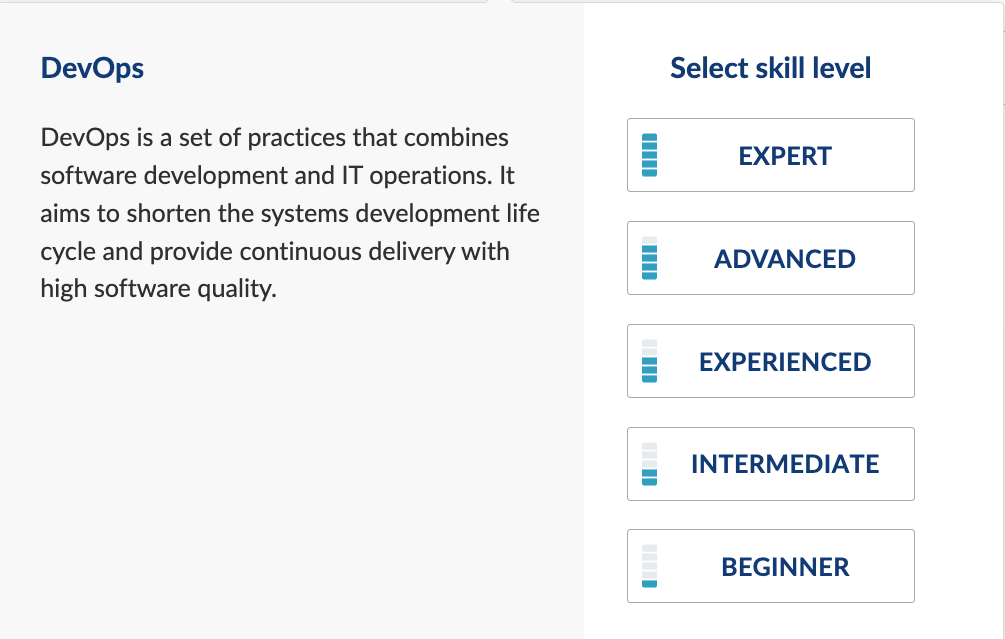This screenshot has width=1005, height=639.
Task: Choose the ADVANCED skill level
Action: pyautogui.click(x=770, y=258)
